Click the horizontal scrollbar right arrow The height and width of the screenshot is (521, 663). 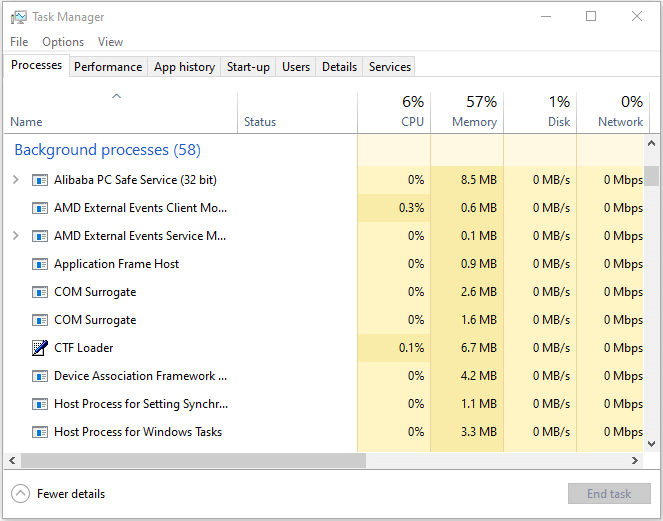(x=635, y=461)
